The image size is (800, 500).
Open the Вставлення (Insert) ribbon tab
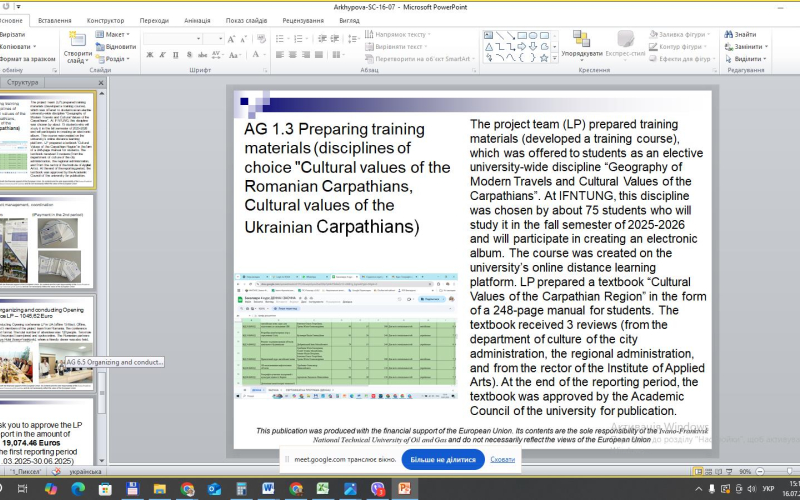coord(55,20)
